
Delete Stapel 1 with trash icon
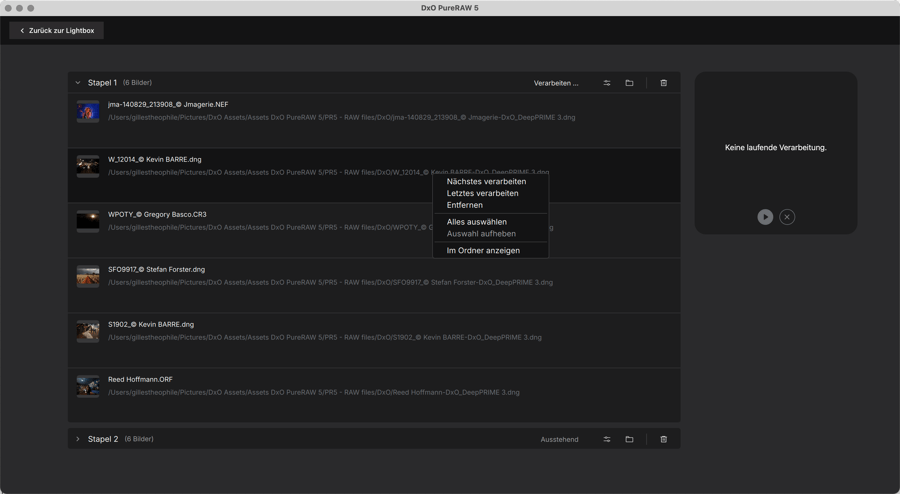664,83
